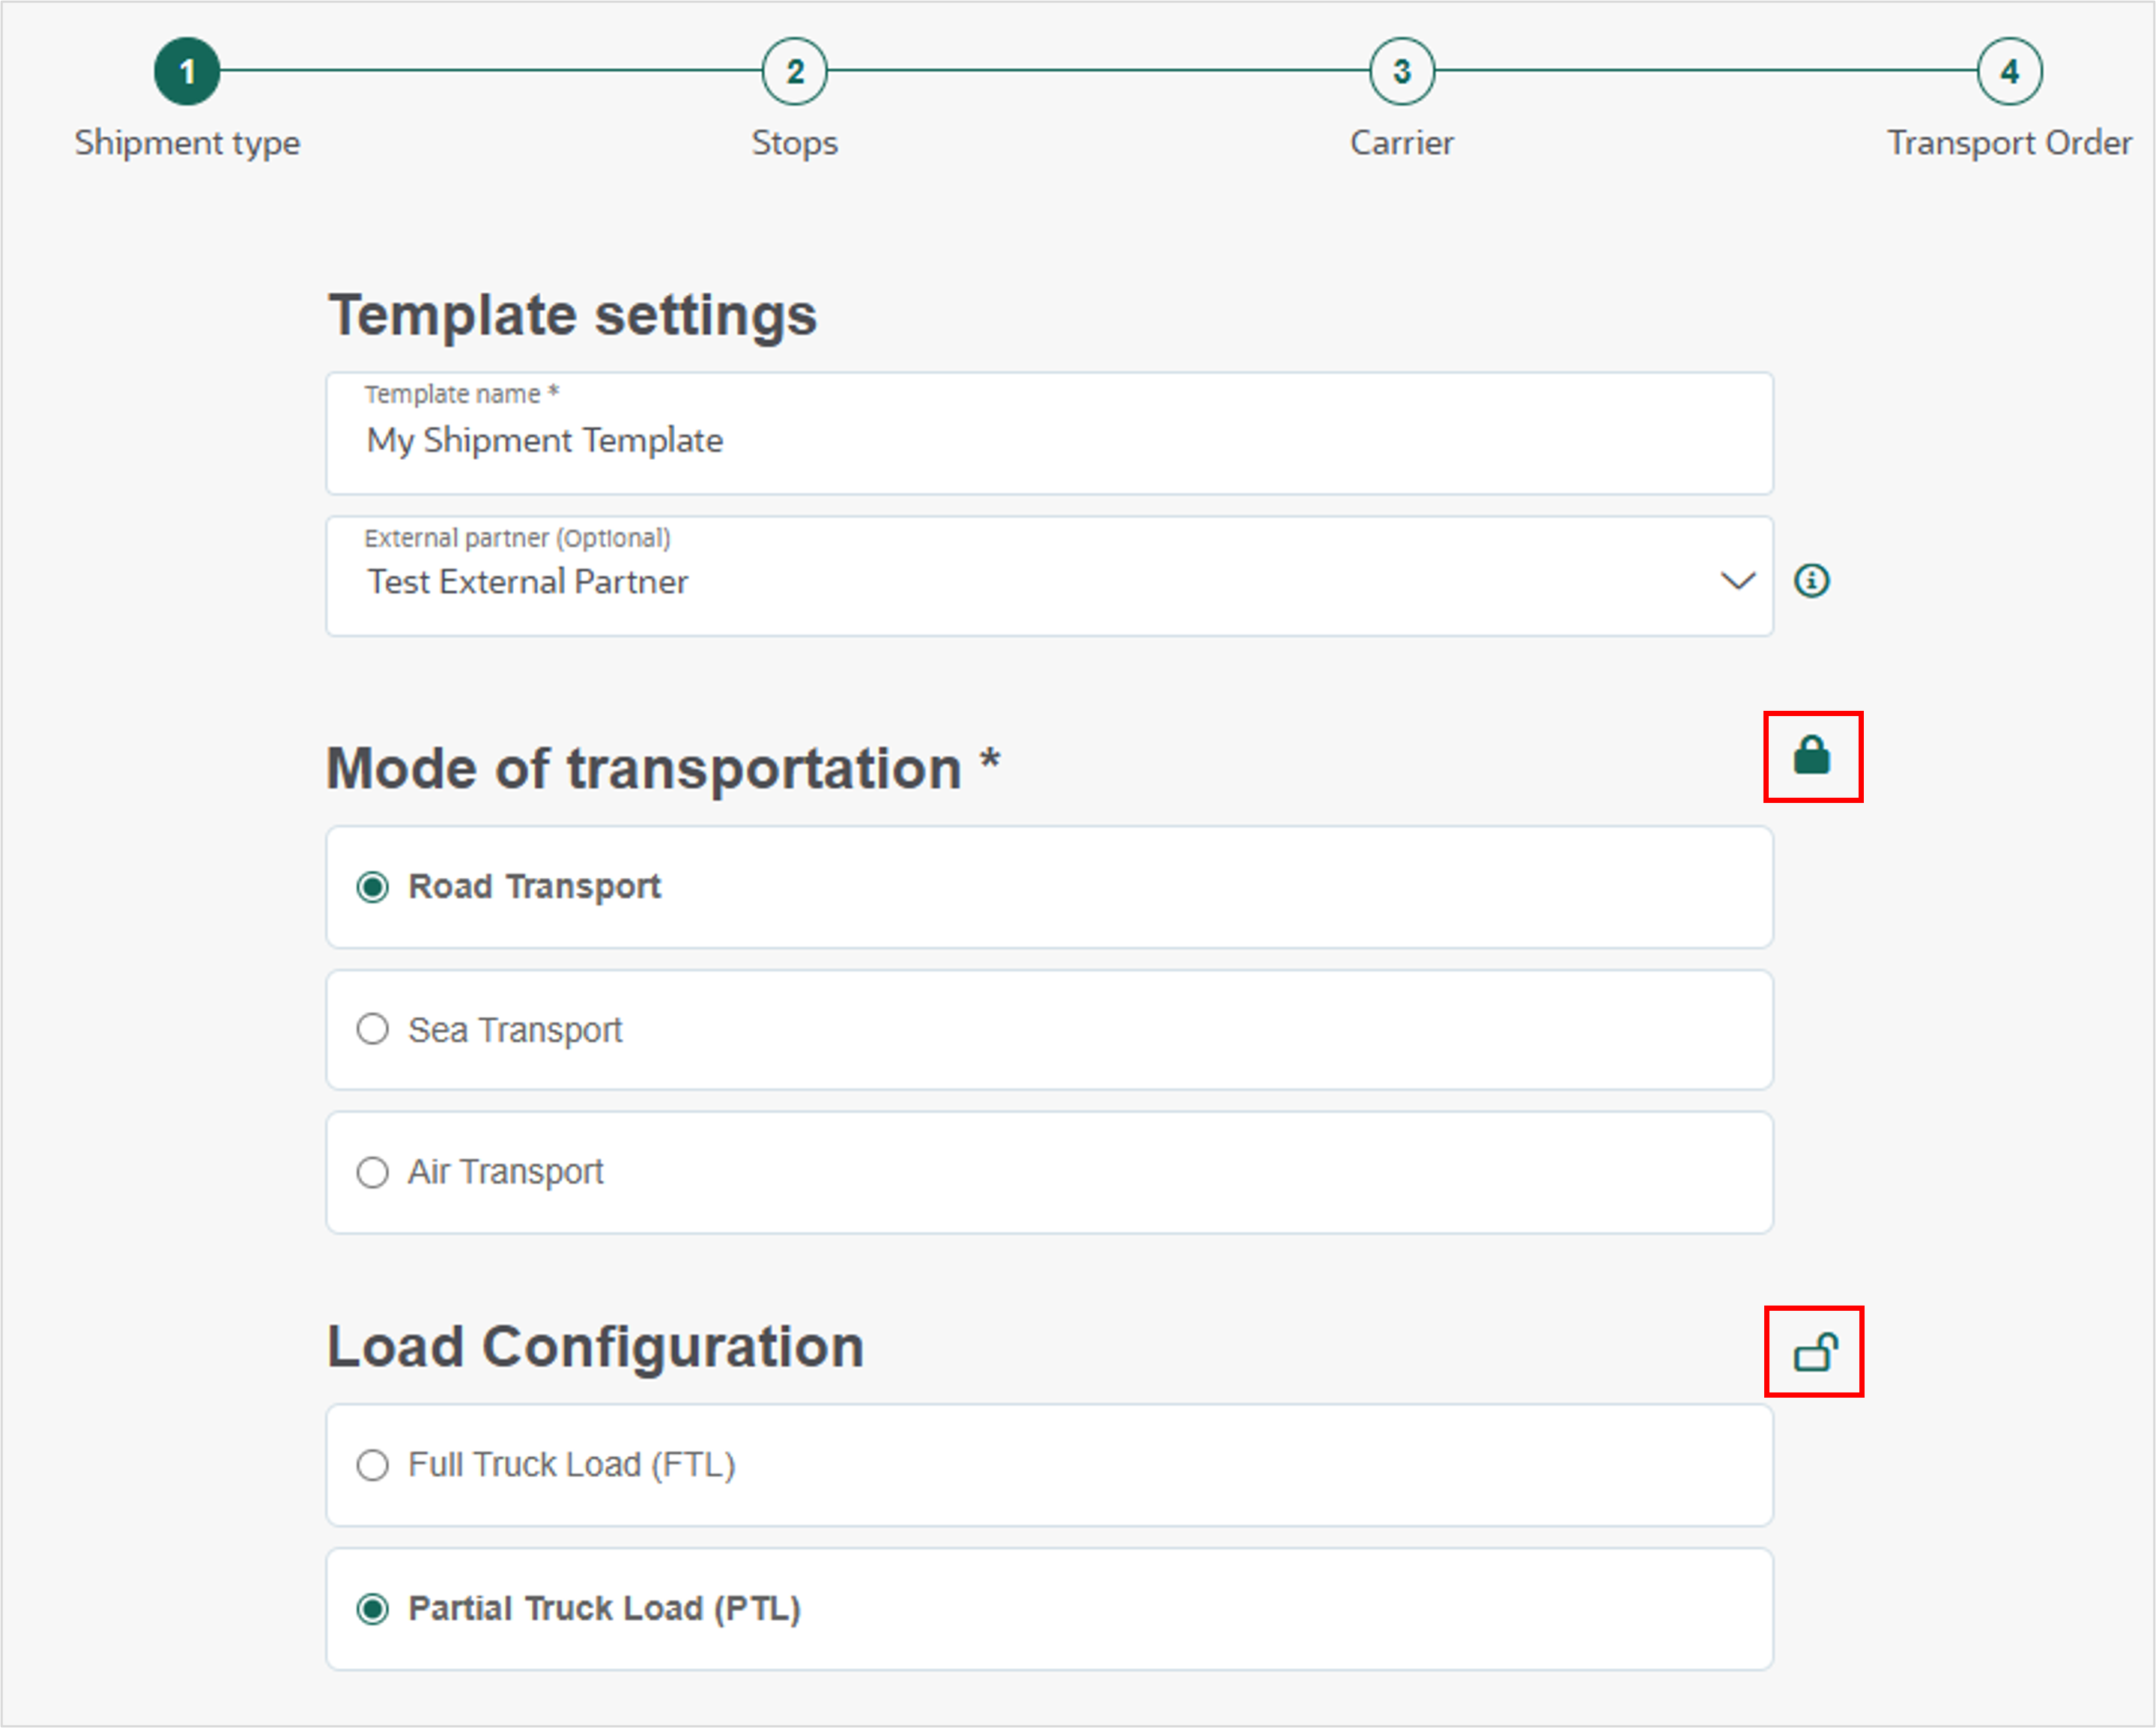Click the Test External Partner value
Viewport: 2156px width, 1728px height.
[527, 581]
